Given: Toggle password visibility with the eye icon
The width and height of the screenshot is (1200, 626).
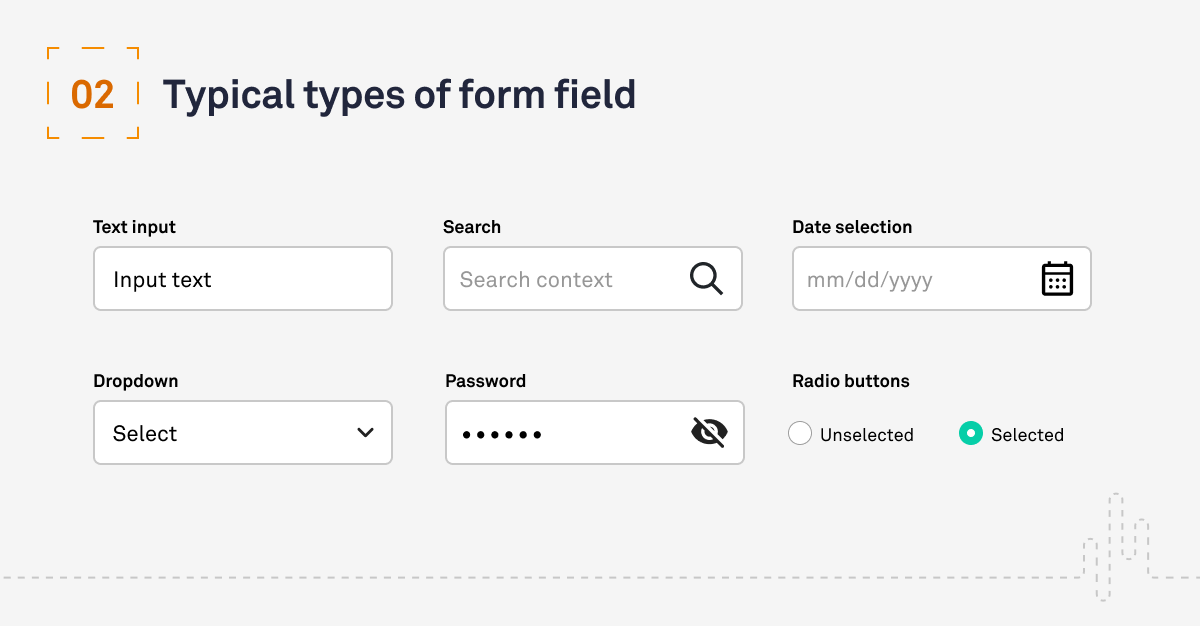Looking at the screenshot, I should [709, 432].
